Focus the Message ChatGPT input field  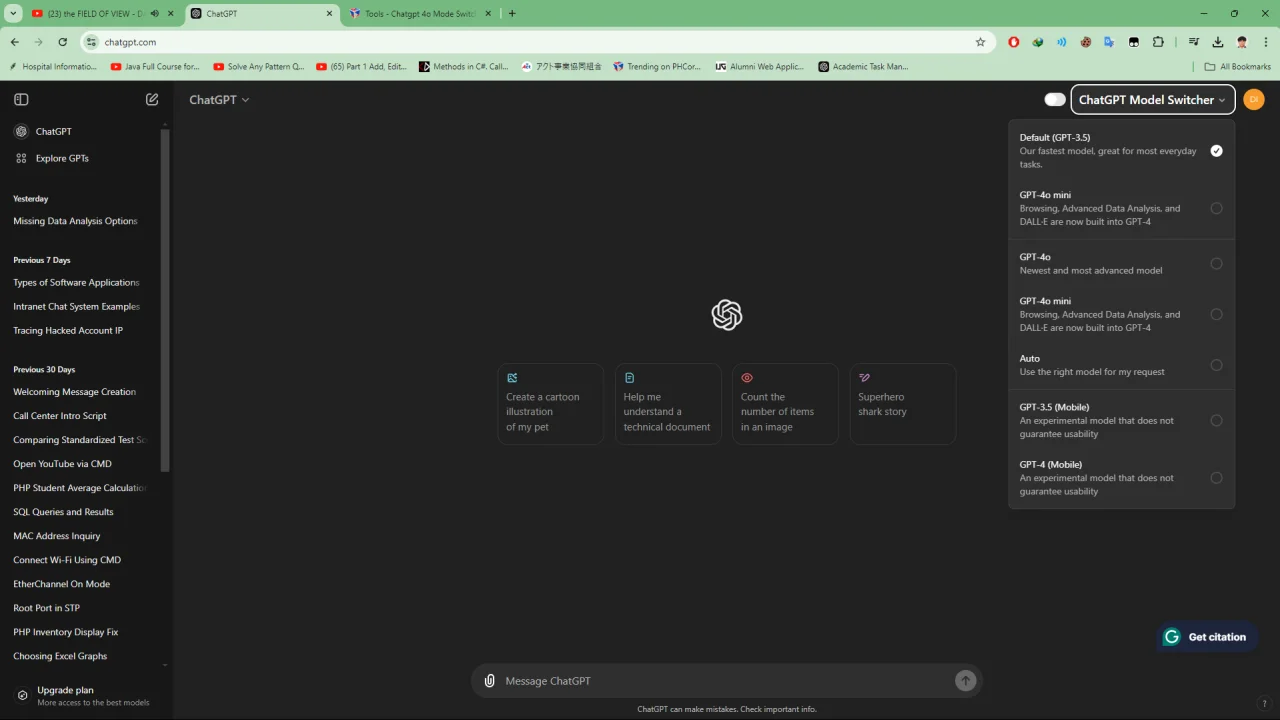727,681
